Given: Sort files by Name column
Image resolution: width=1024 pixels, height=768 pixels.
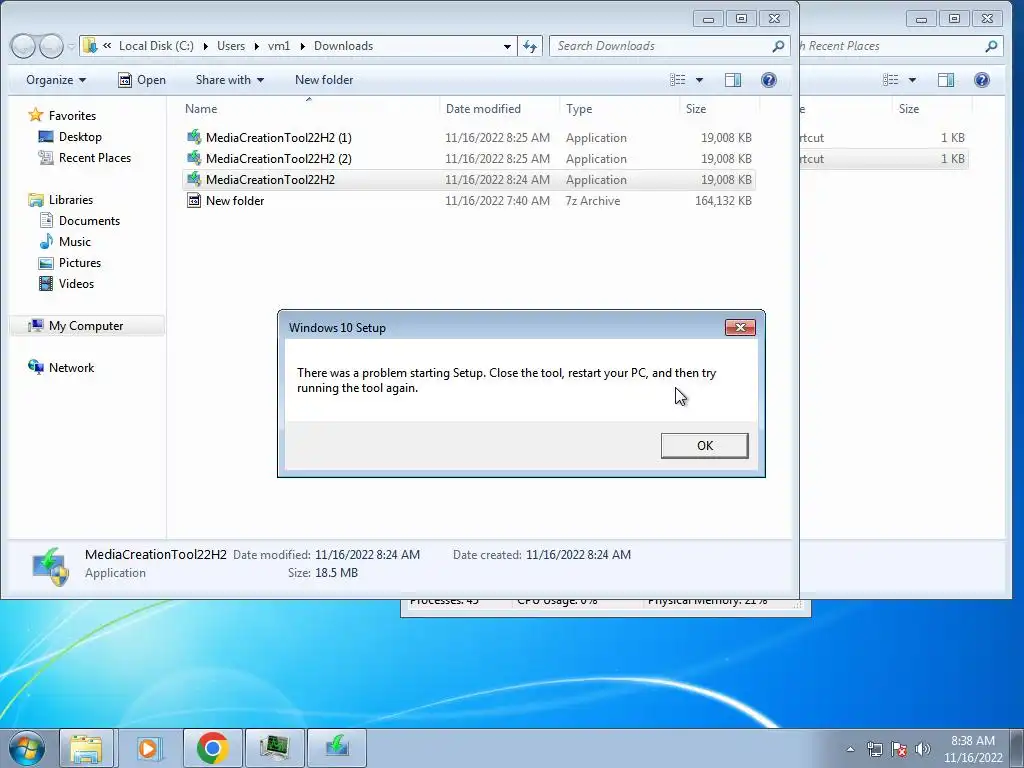Looking at the screenshot, I should (x=310, y=108).
